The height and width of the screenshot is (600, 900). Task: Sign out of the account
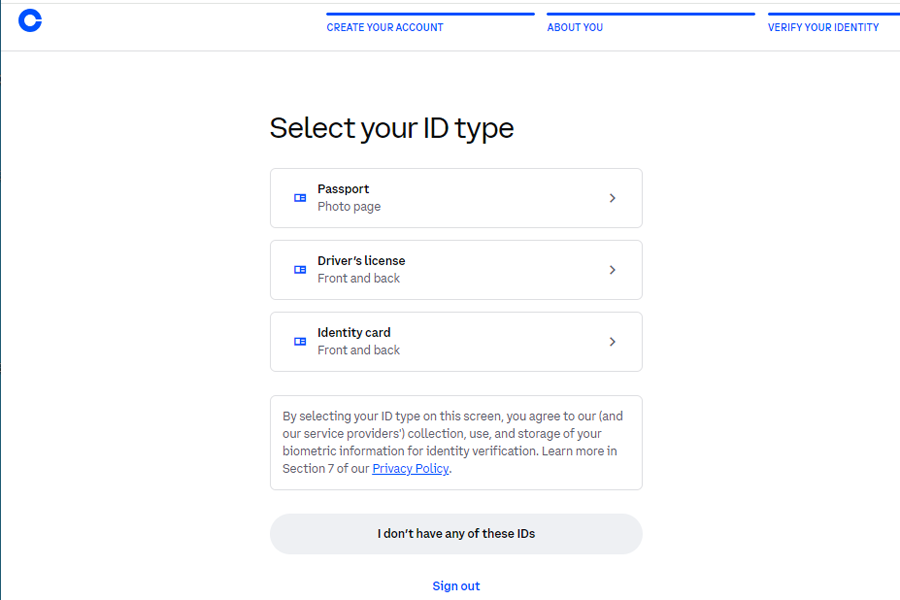(456, 586)
